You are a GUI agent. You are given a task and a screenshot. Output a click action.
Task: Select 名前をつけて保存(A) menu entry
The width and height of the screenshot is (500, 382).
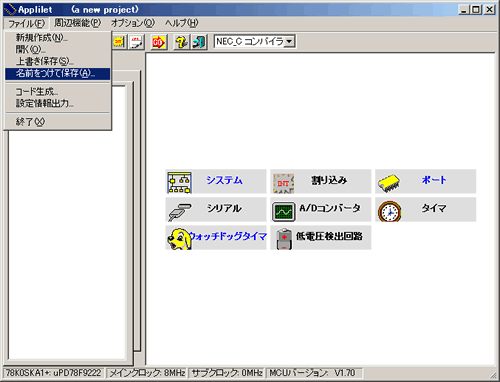tap(58, 73)
